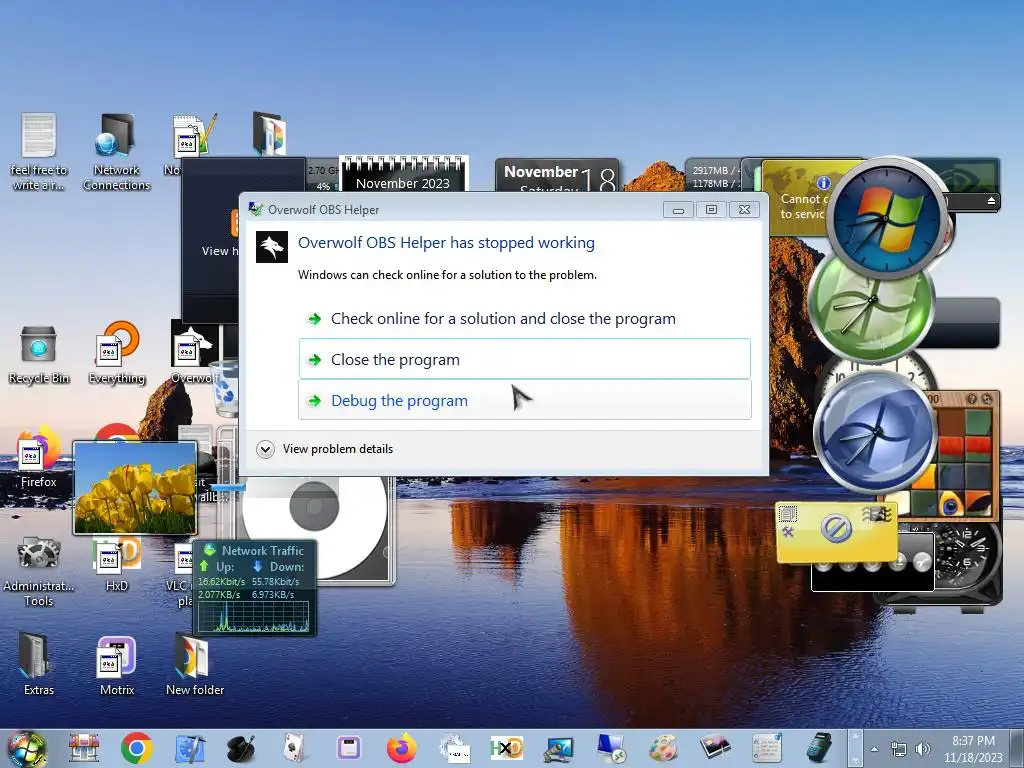Click the tulips slideshow gadget picture

(135, 487)
